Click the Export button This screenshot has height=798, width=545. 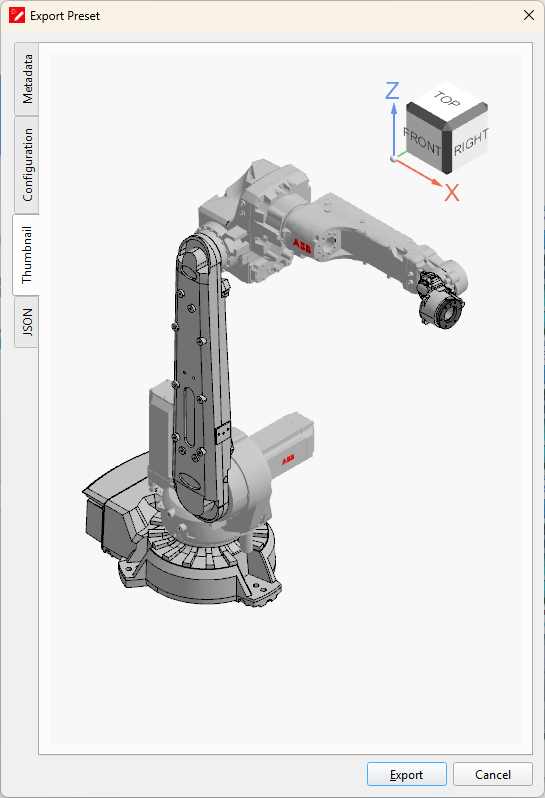pos(407,774)
